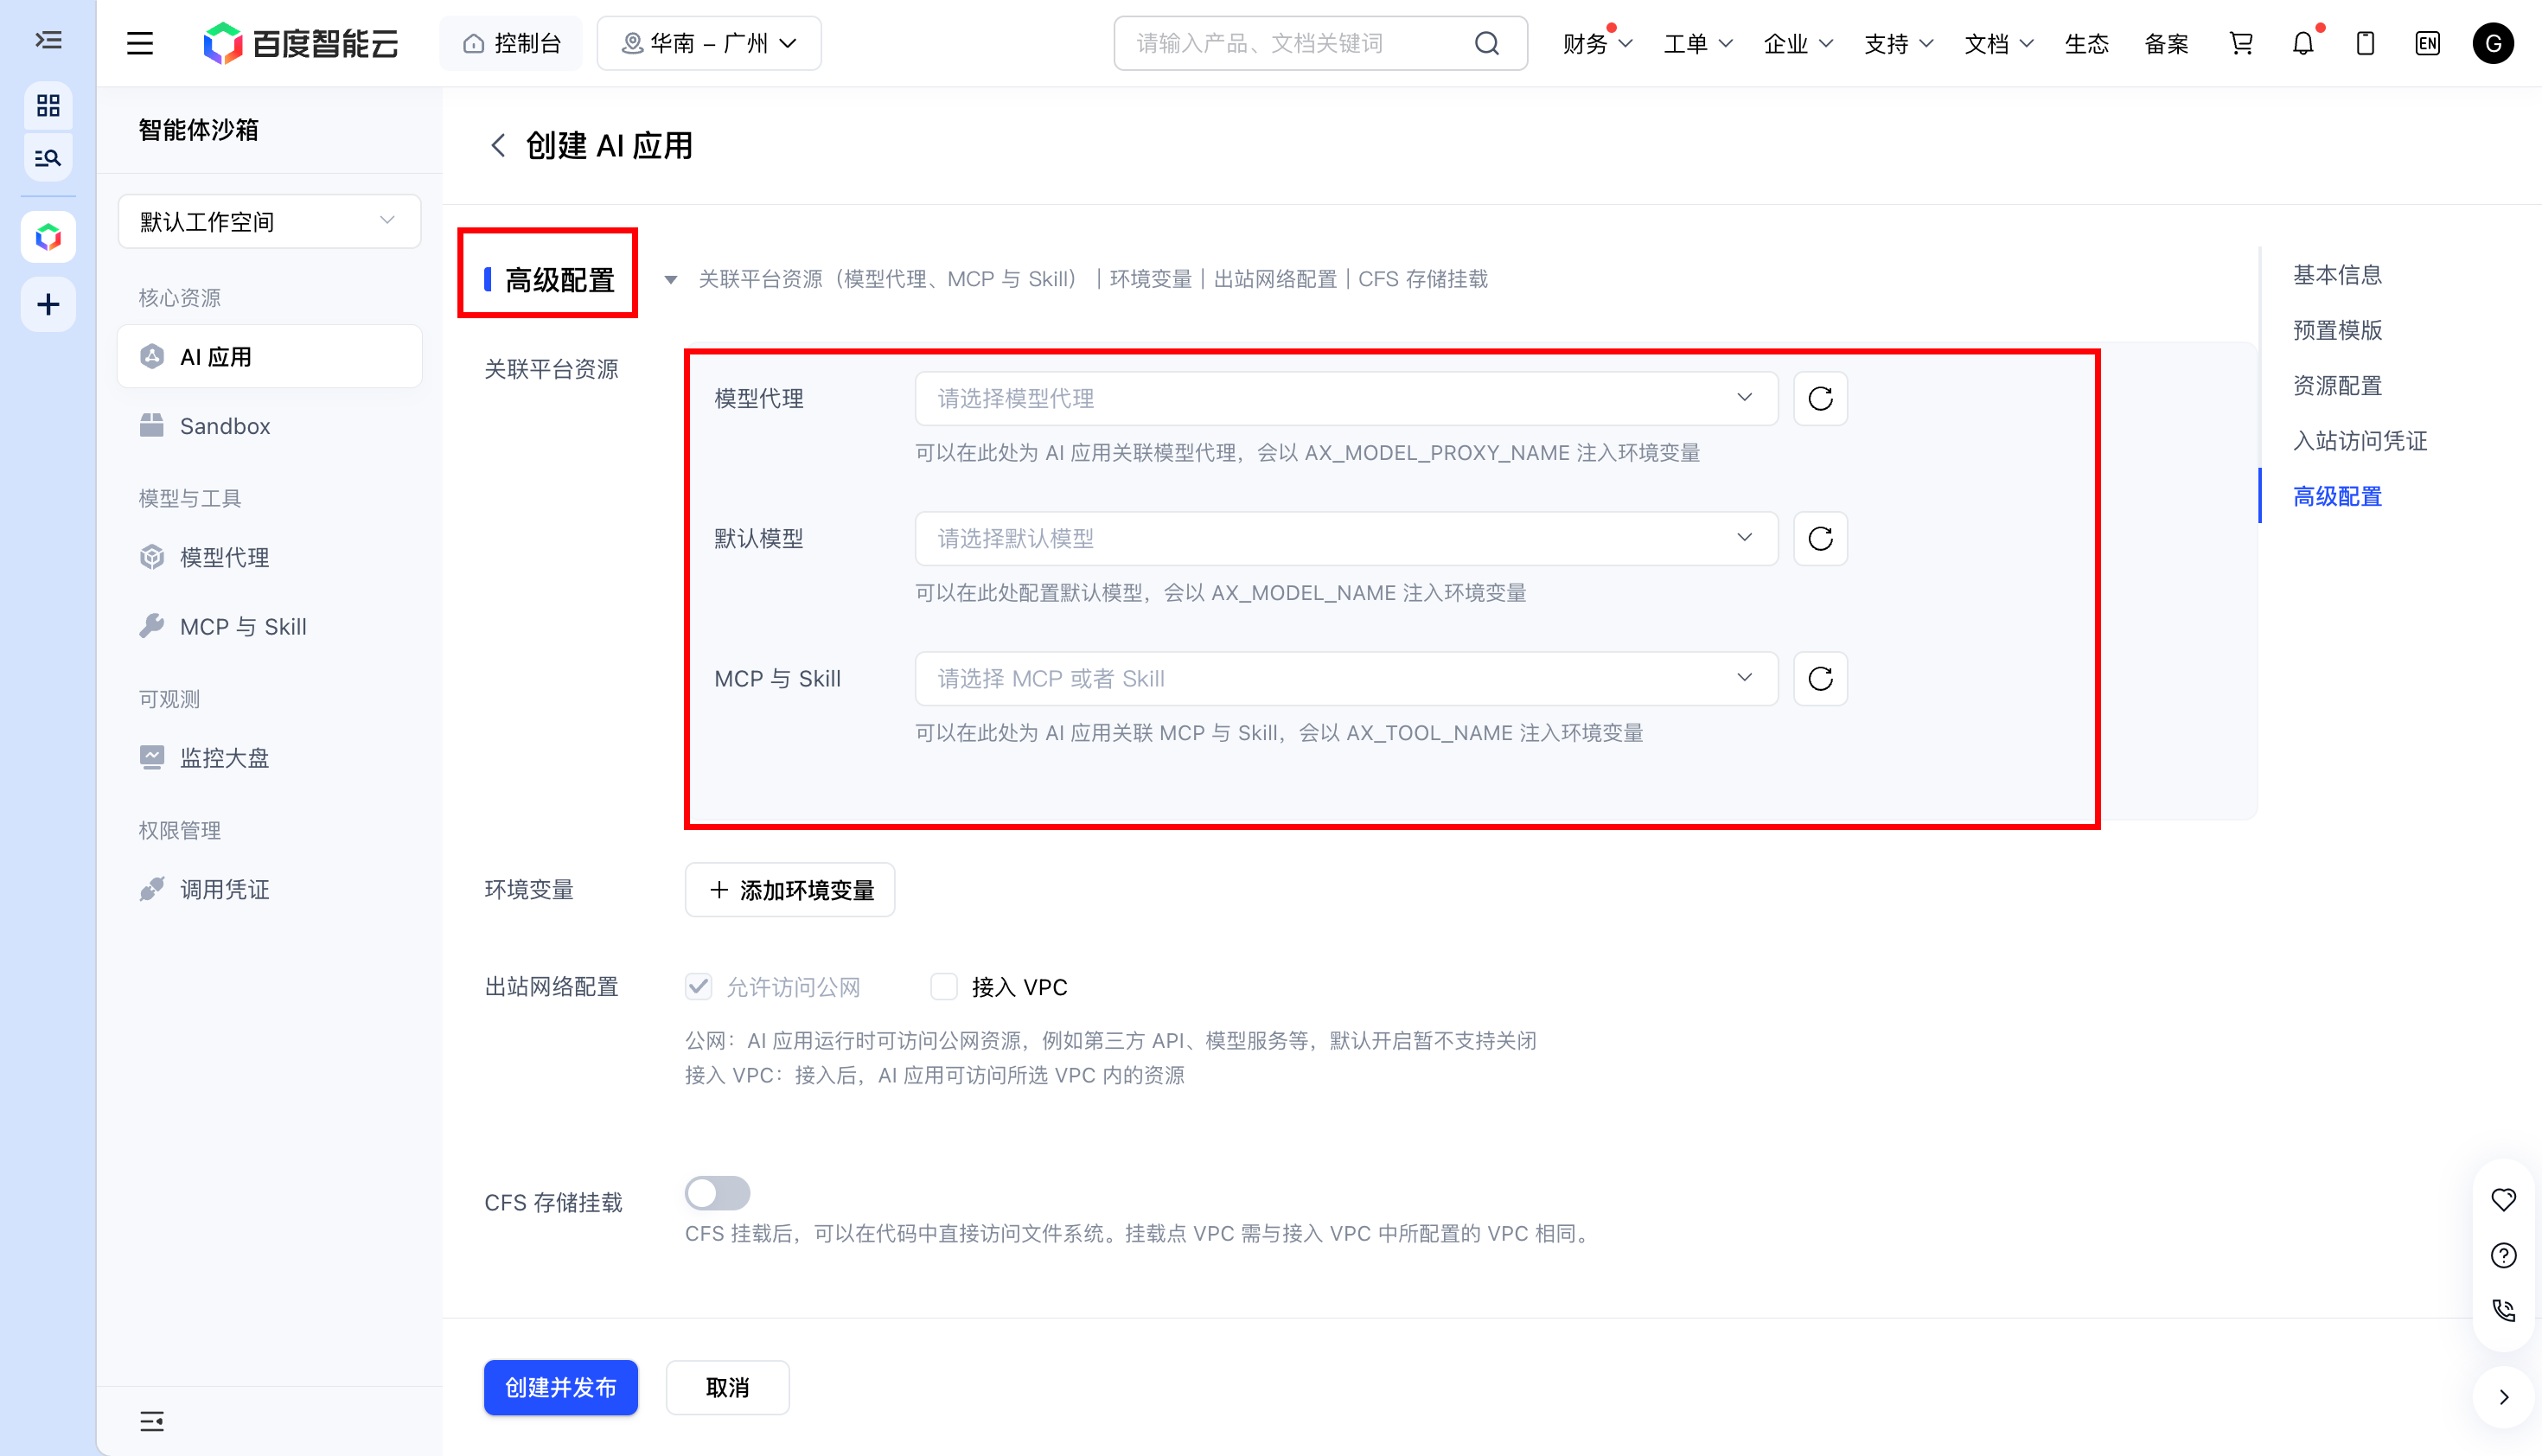Screen dimensions: 2542x1456
Task: Enable the 接入 VPC checkbox
Action: tap(943, 987)
